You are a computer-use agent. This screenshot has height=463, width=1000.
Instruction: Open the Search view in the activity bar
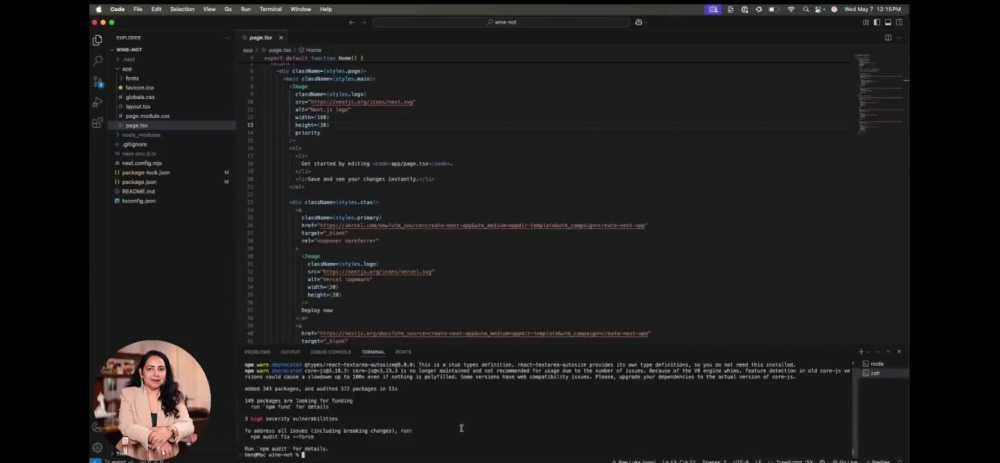click(x=98, y=61)
